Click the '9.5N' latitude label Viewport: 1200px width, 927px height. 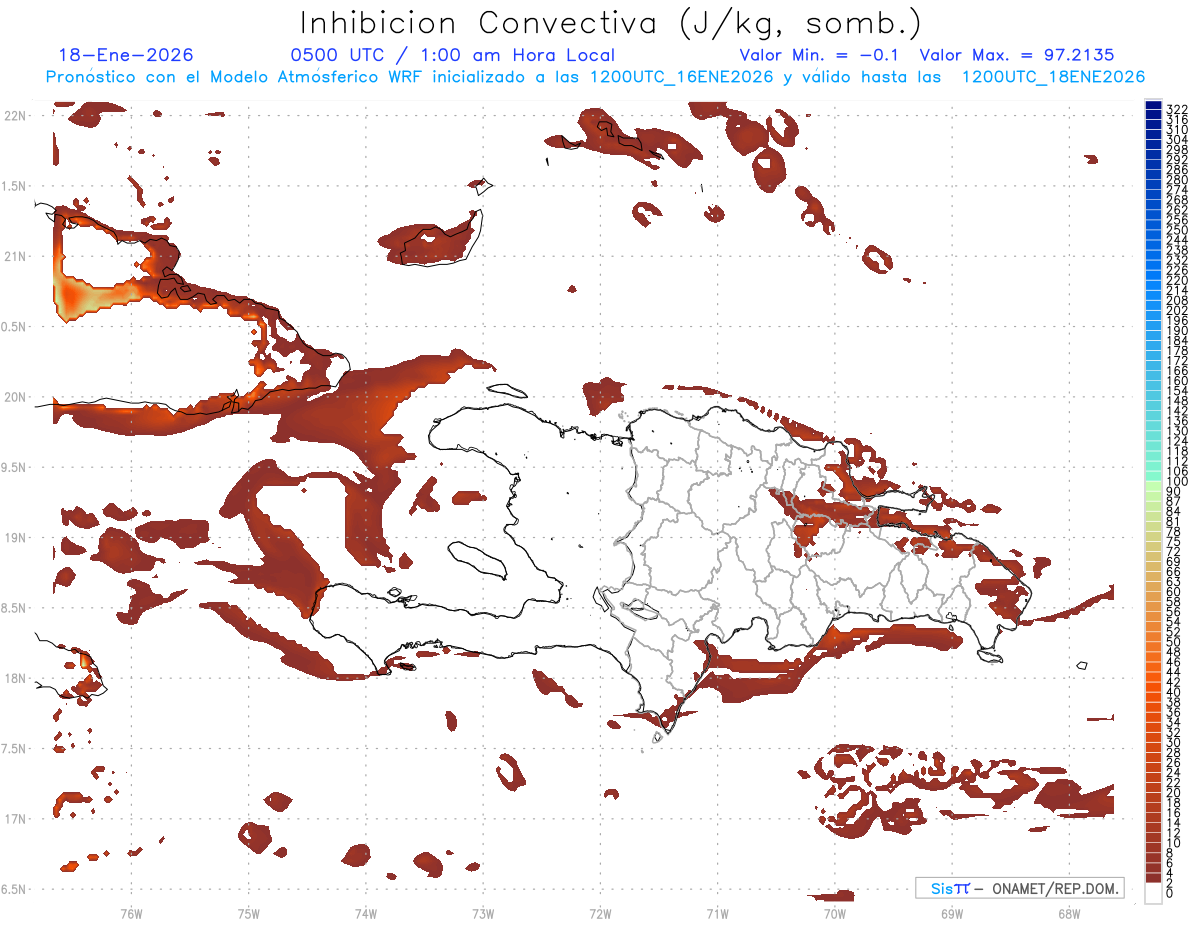click(x=15, y=468)
